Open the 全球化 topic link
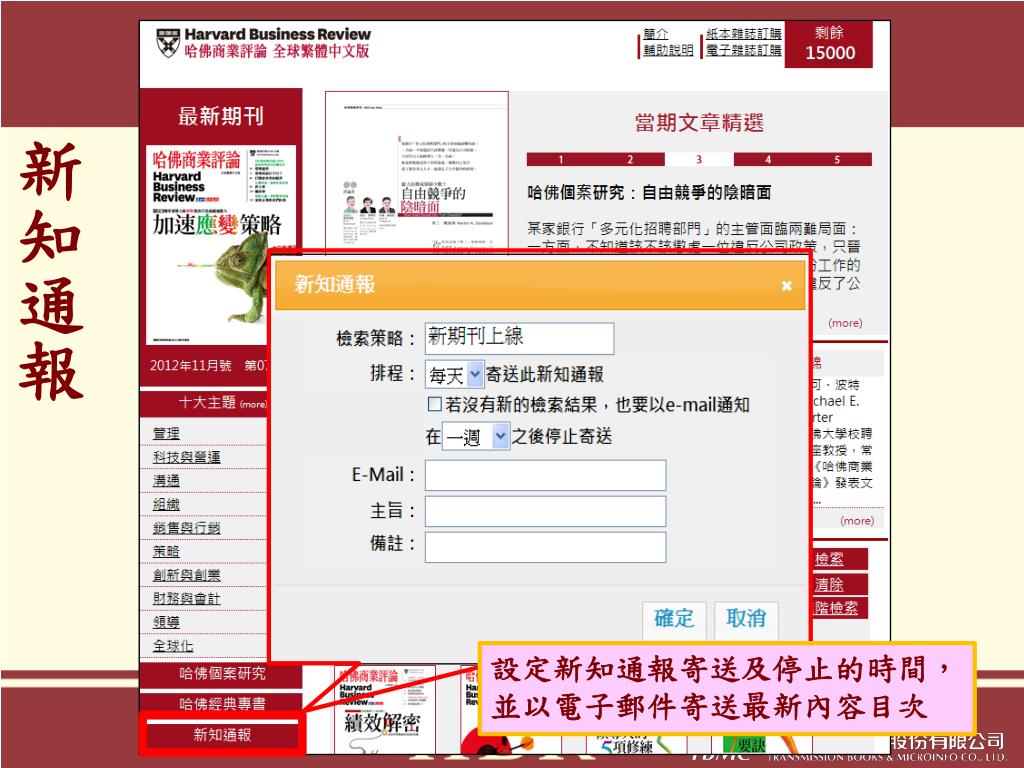Viewport: 1024px width, 768px height. (172, 646)
